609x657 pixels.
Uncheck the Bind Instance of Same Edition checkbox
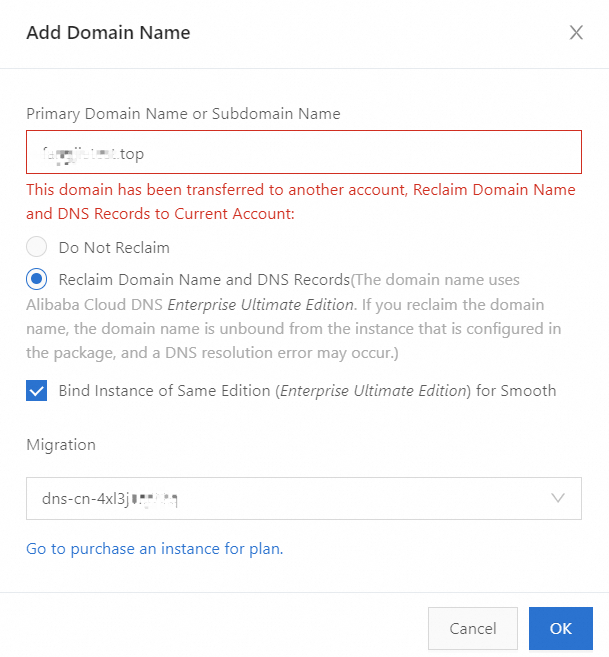(x=37, y=391)
